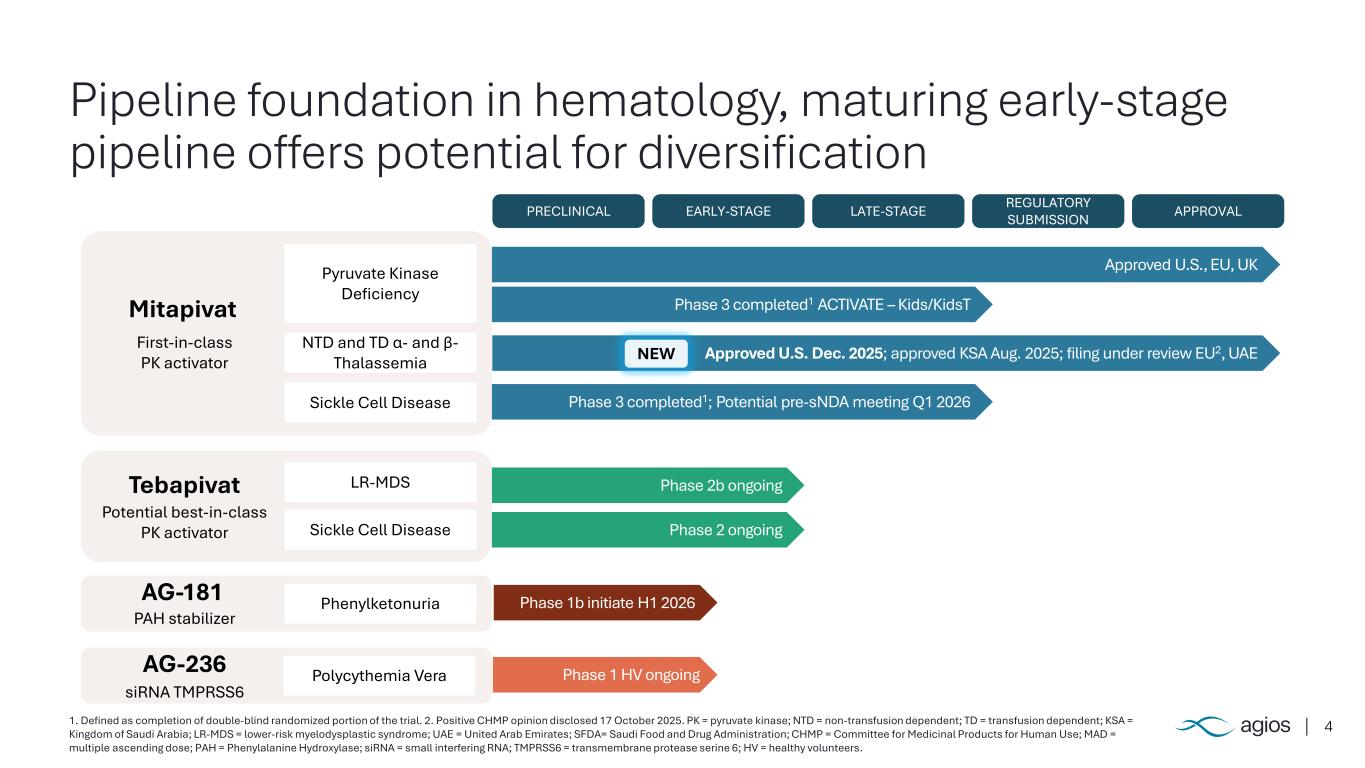
Task: Click the NEW badge on thalassemia bar
Action: point(656,353)
